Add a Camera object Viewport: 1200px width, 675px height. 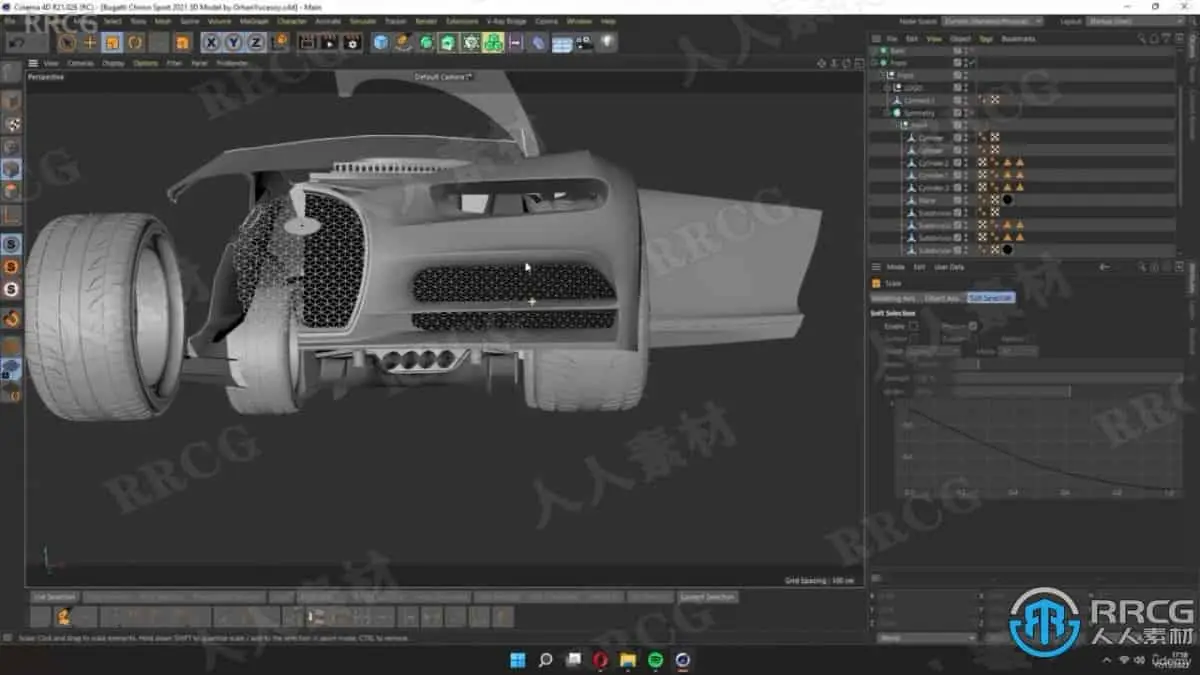(x=584, y=42)
